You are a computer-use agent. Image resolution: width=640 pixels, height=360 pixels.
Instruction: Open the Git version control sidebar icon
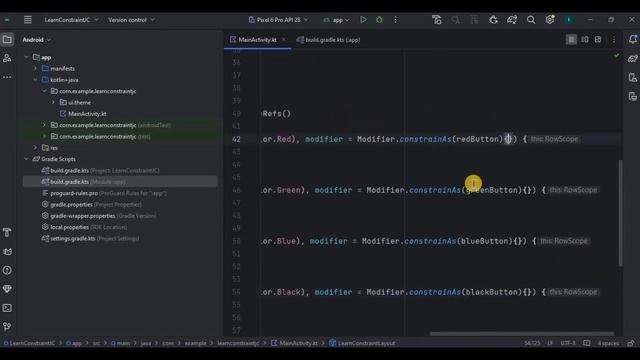[x=7, y=327]
